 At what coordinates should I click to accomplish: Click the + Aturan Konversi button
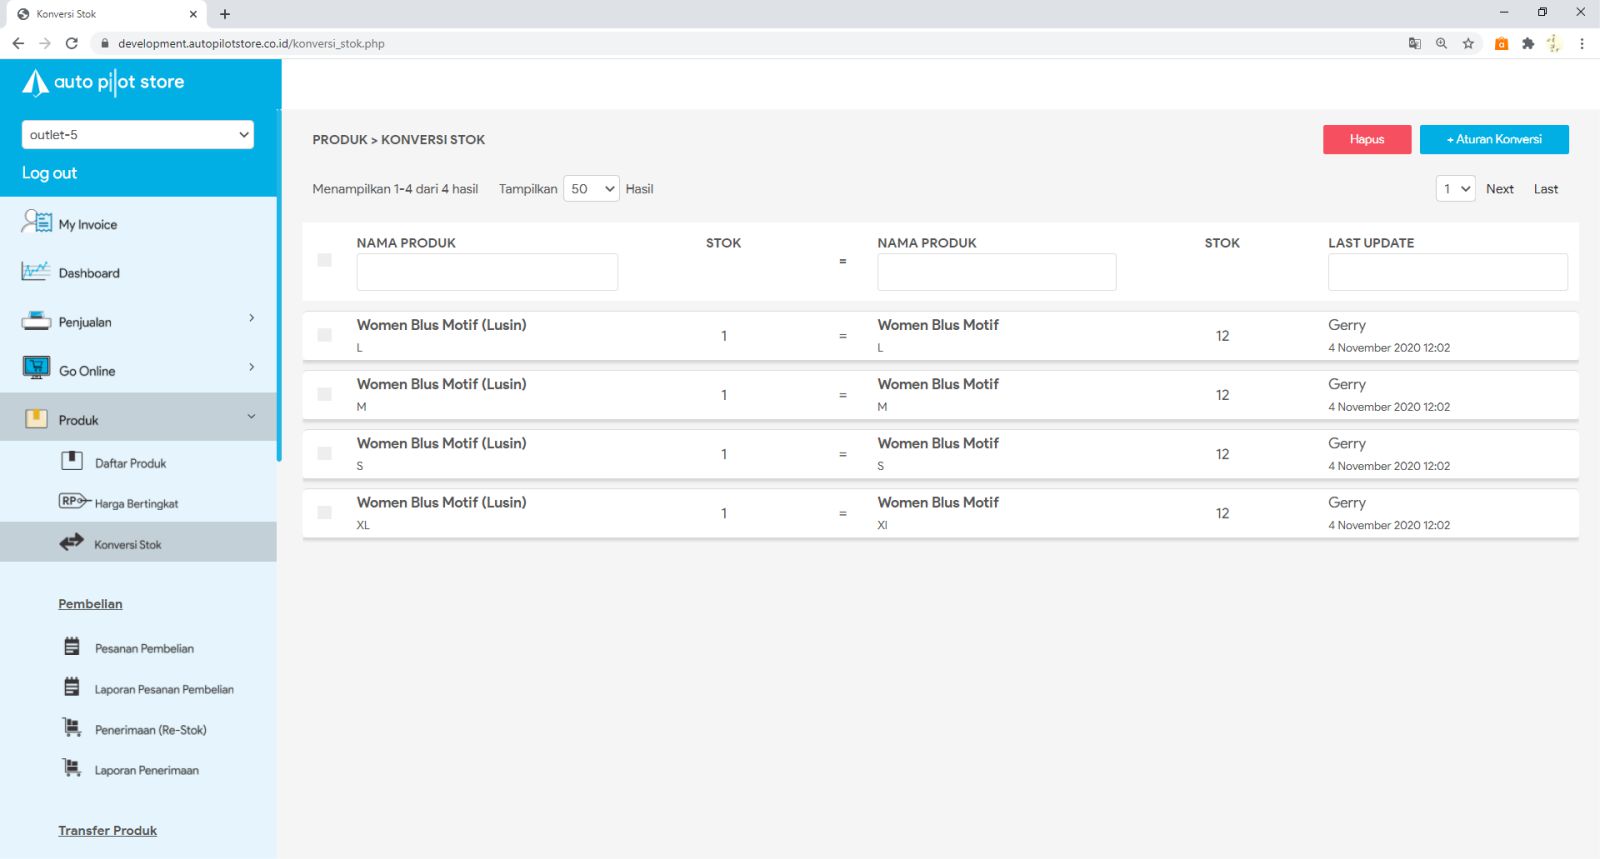pyautogui.click(x=1493, y=139)
